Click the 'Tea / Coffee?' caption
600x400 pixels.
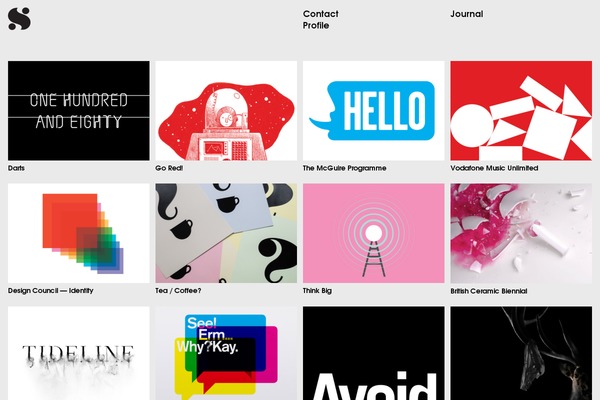[178, 291]
